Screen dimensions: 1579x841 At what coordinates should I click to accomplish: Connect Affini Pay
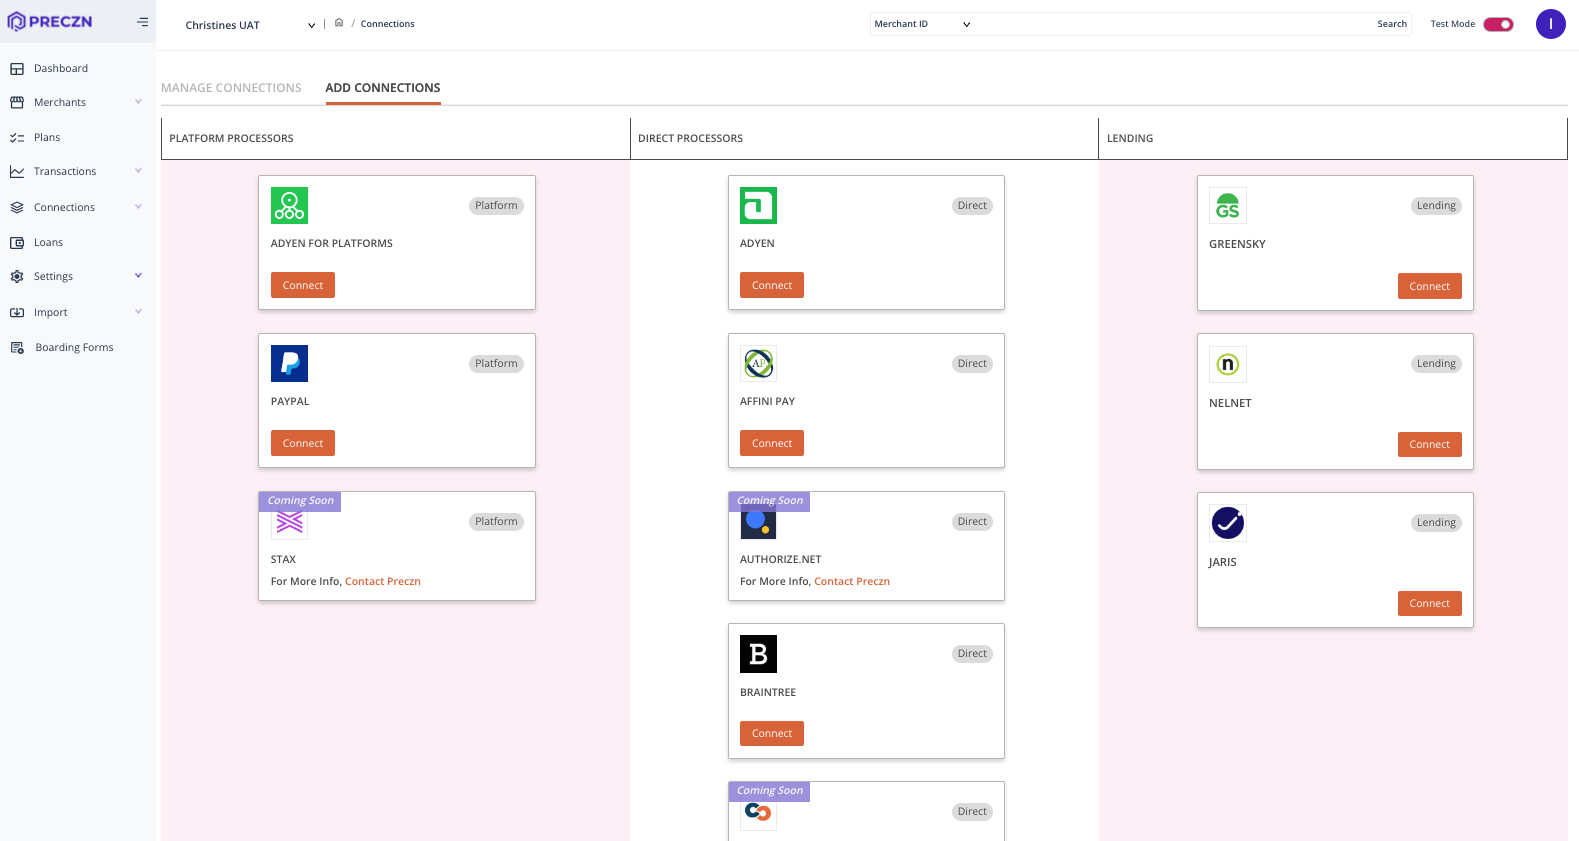[x=772, y=443]
